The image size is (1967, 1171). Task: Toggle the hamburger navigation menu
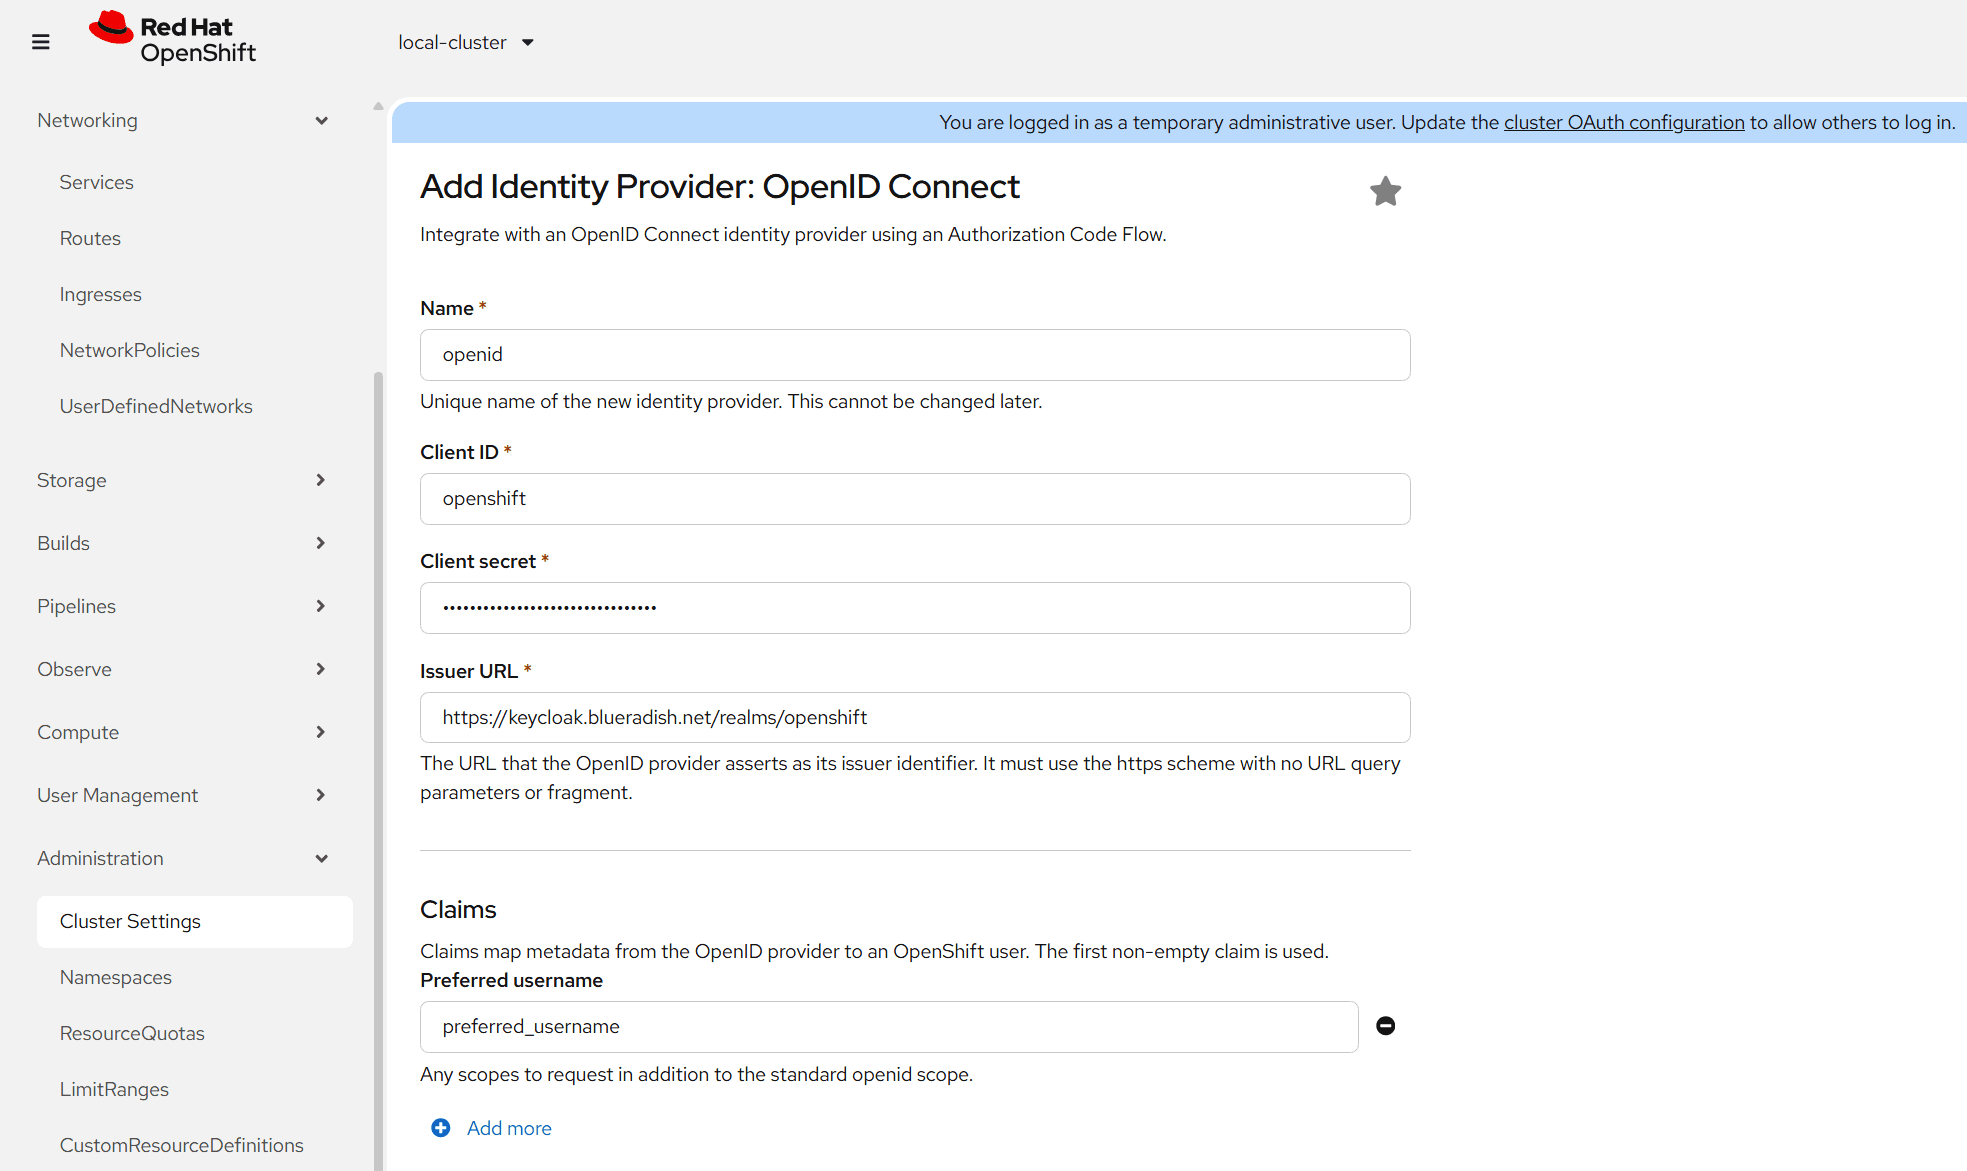pos(41,42)
